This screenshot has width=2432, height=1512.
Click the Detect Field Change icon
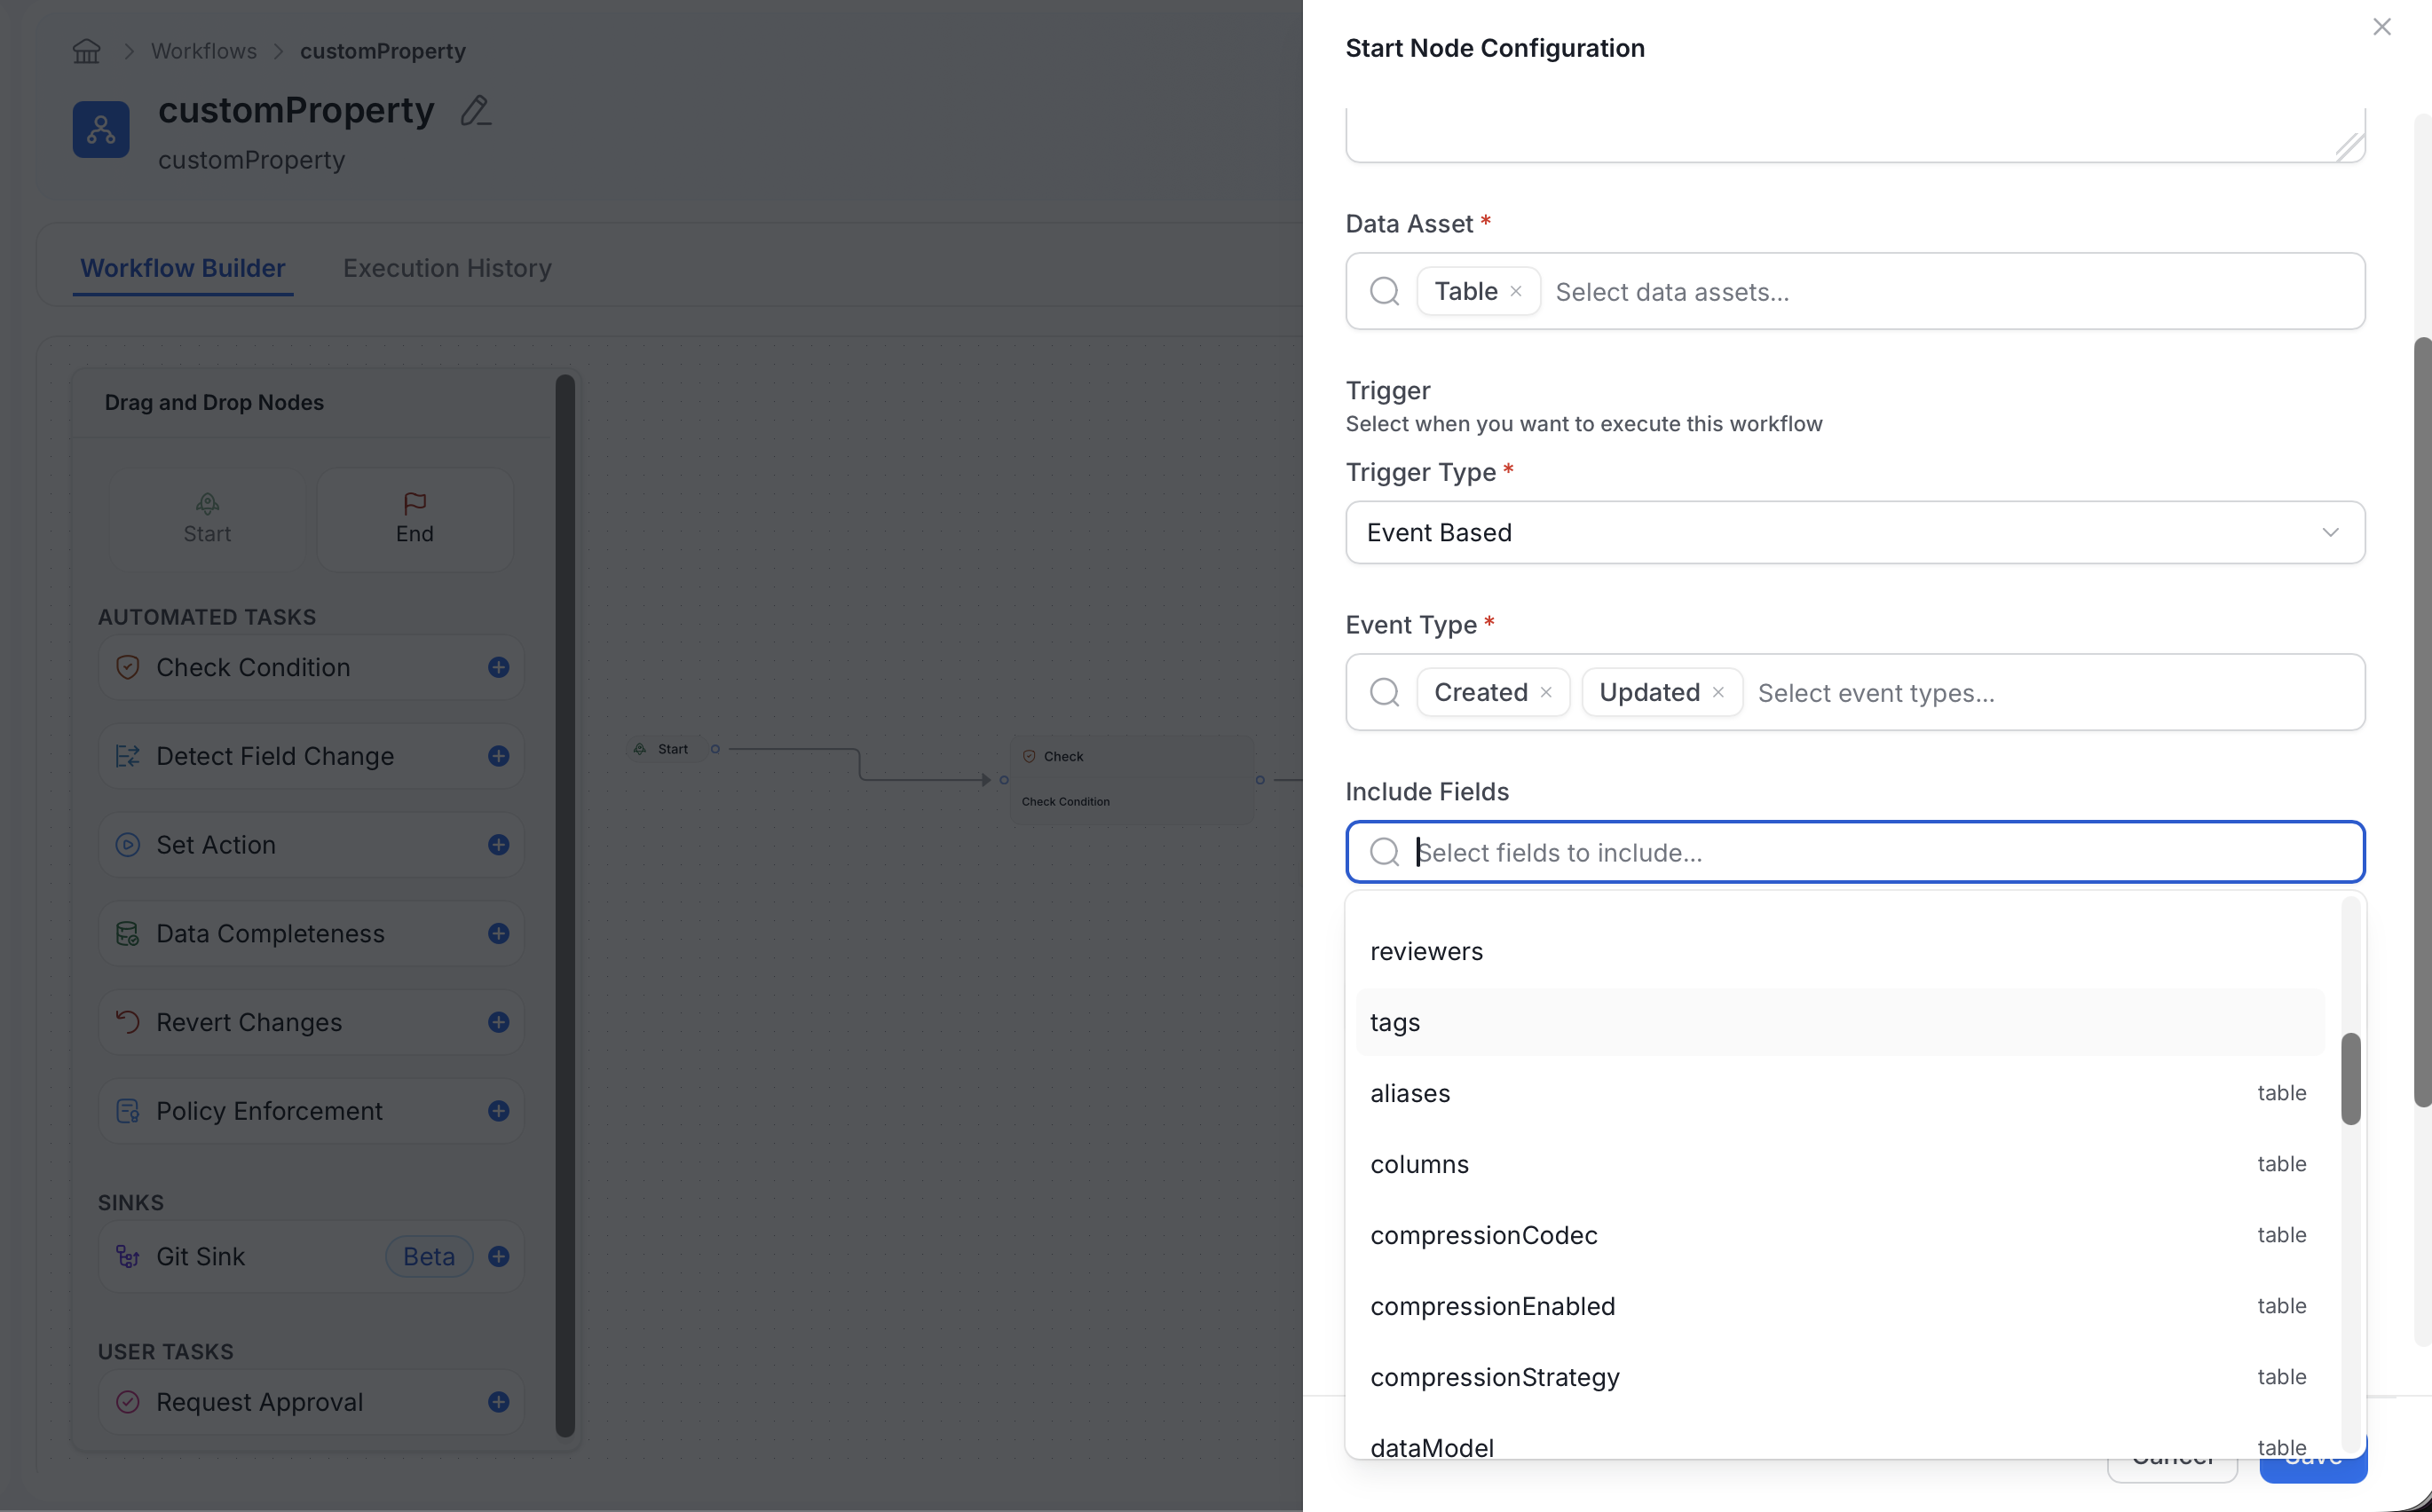(x=128, y=756)
